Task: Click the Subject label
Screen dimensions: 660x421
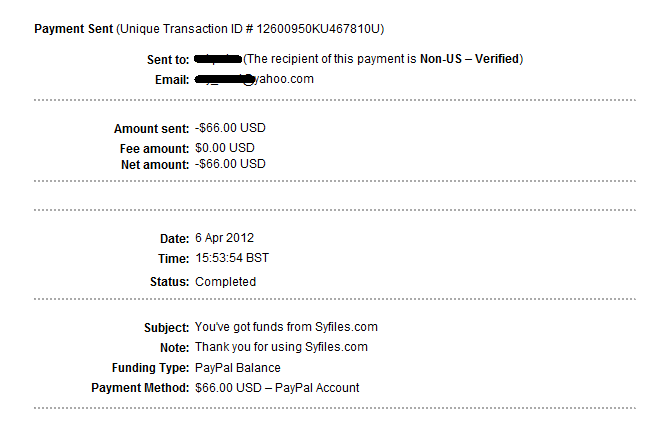Action: click(165, 328)
